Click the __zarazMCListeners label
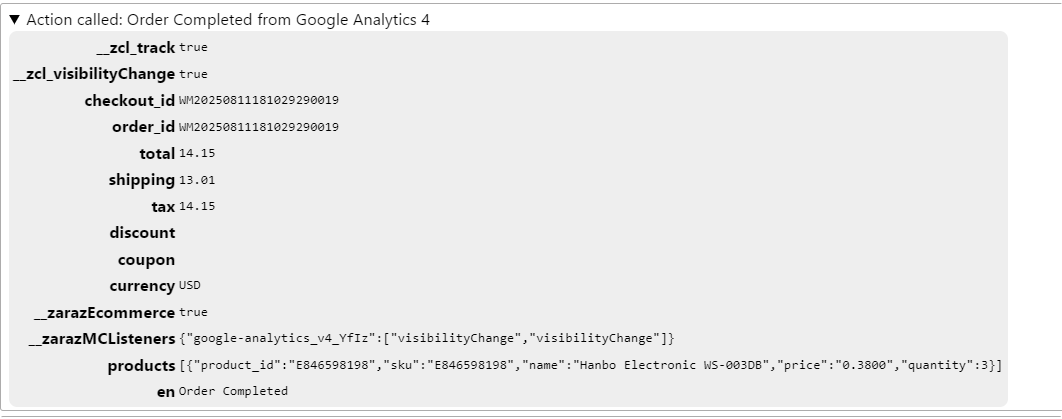 (x=102, y=339)
